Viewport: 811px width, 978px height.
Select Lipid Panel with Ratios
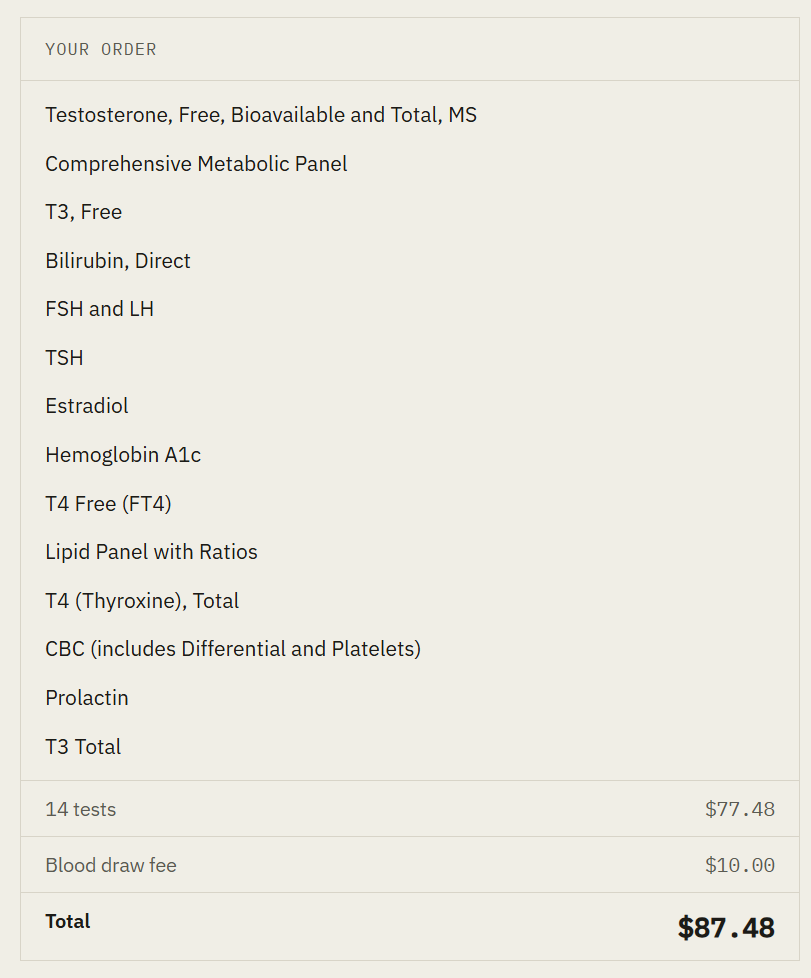pyautogui.click(x=151, y=552)
